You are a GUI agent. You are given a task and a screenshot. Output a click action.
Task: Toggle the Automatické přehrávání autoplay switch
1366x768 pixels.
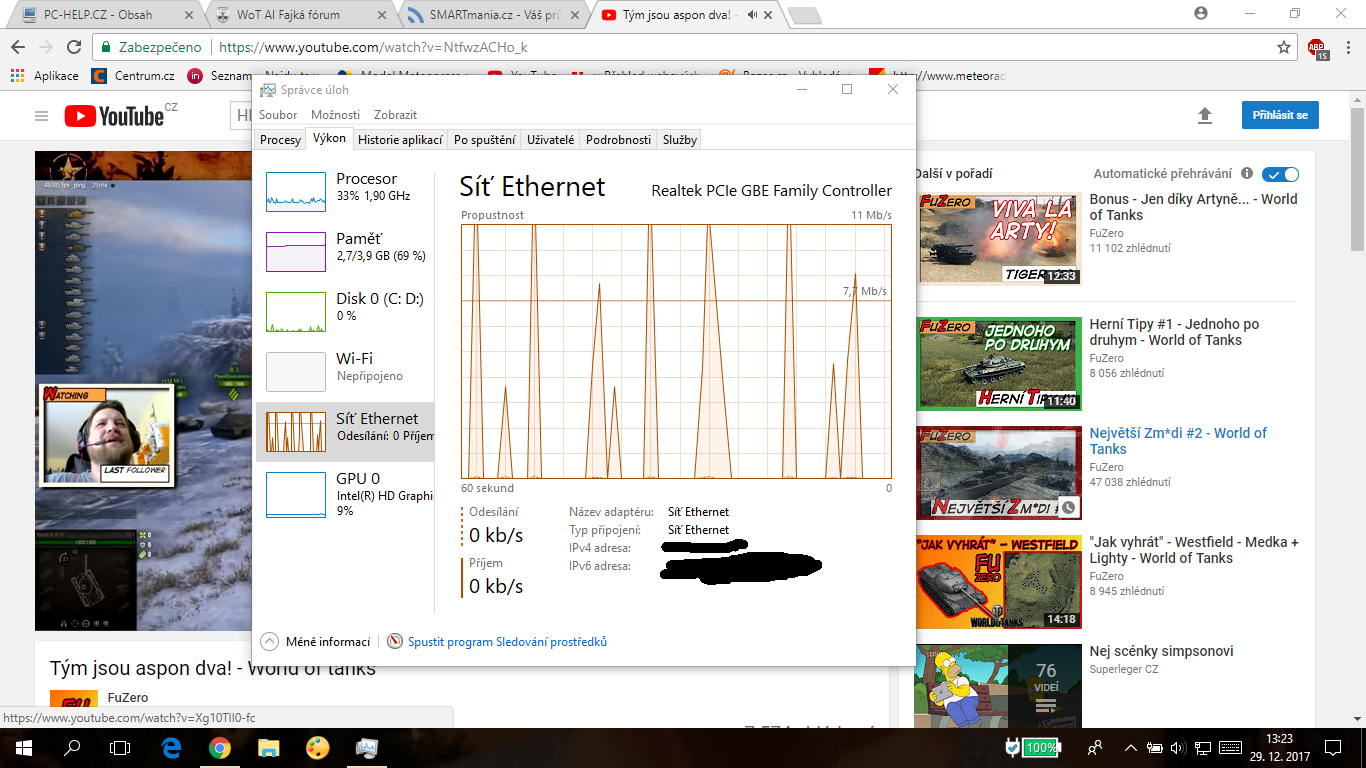(1280, 174)
